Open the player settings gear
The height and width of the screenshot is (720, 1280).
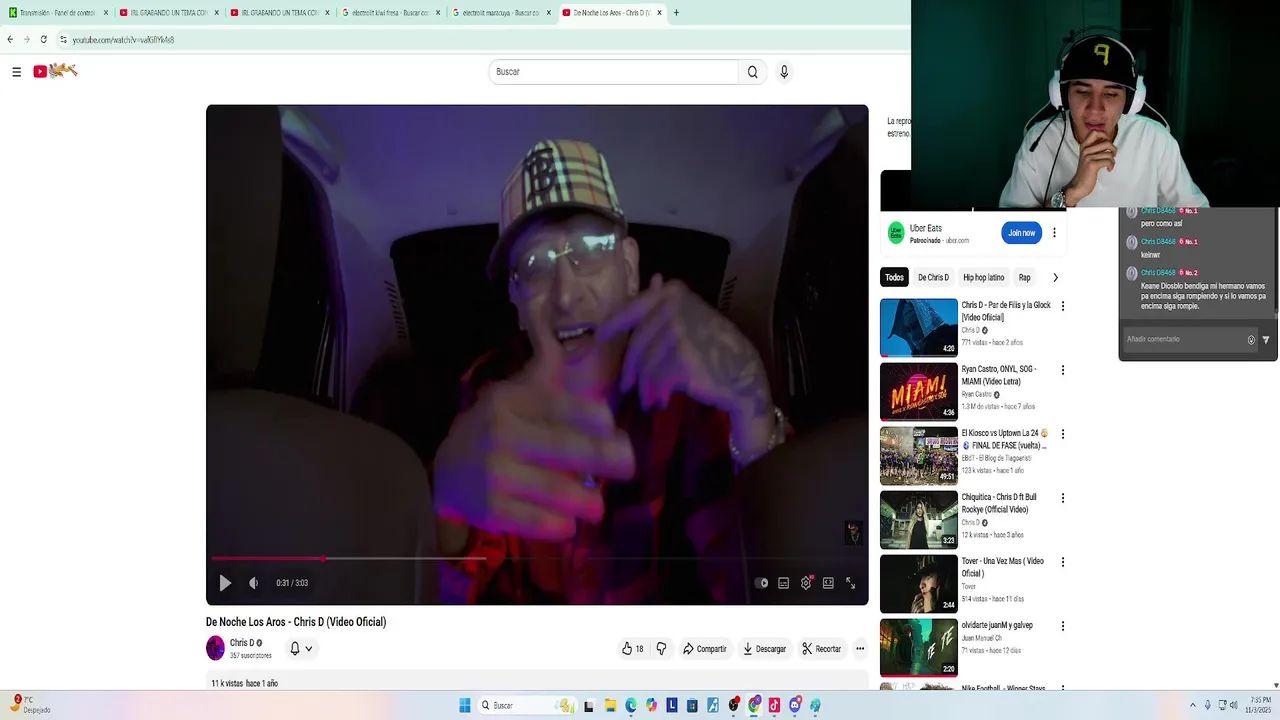[806, 583]
